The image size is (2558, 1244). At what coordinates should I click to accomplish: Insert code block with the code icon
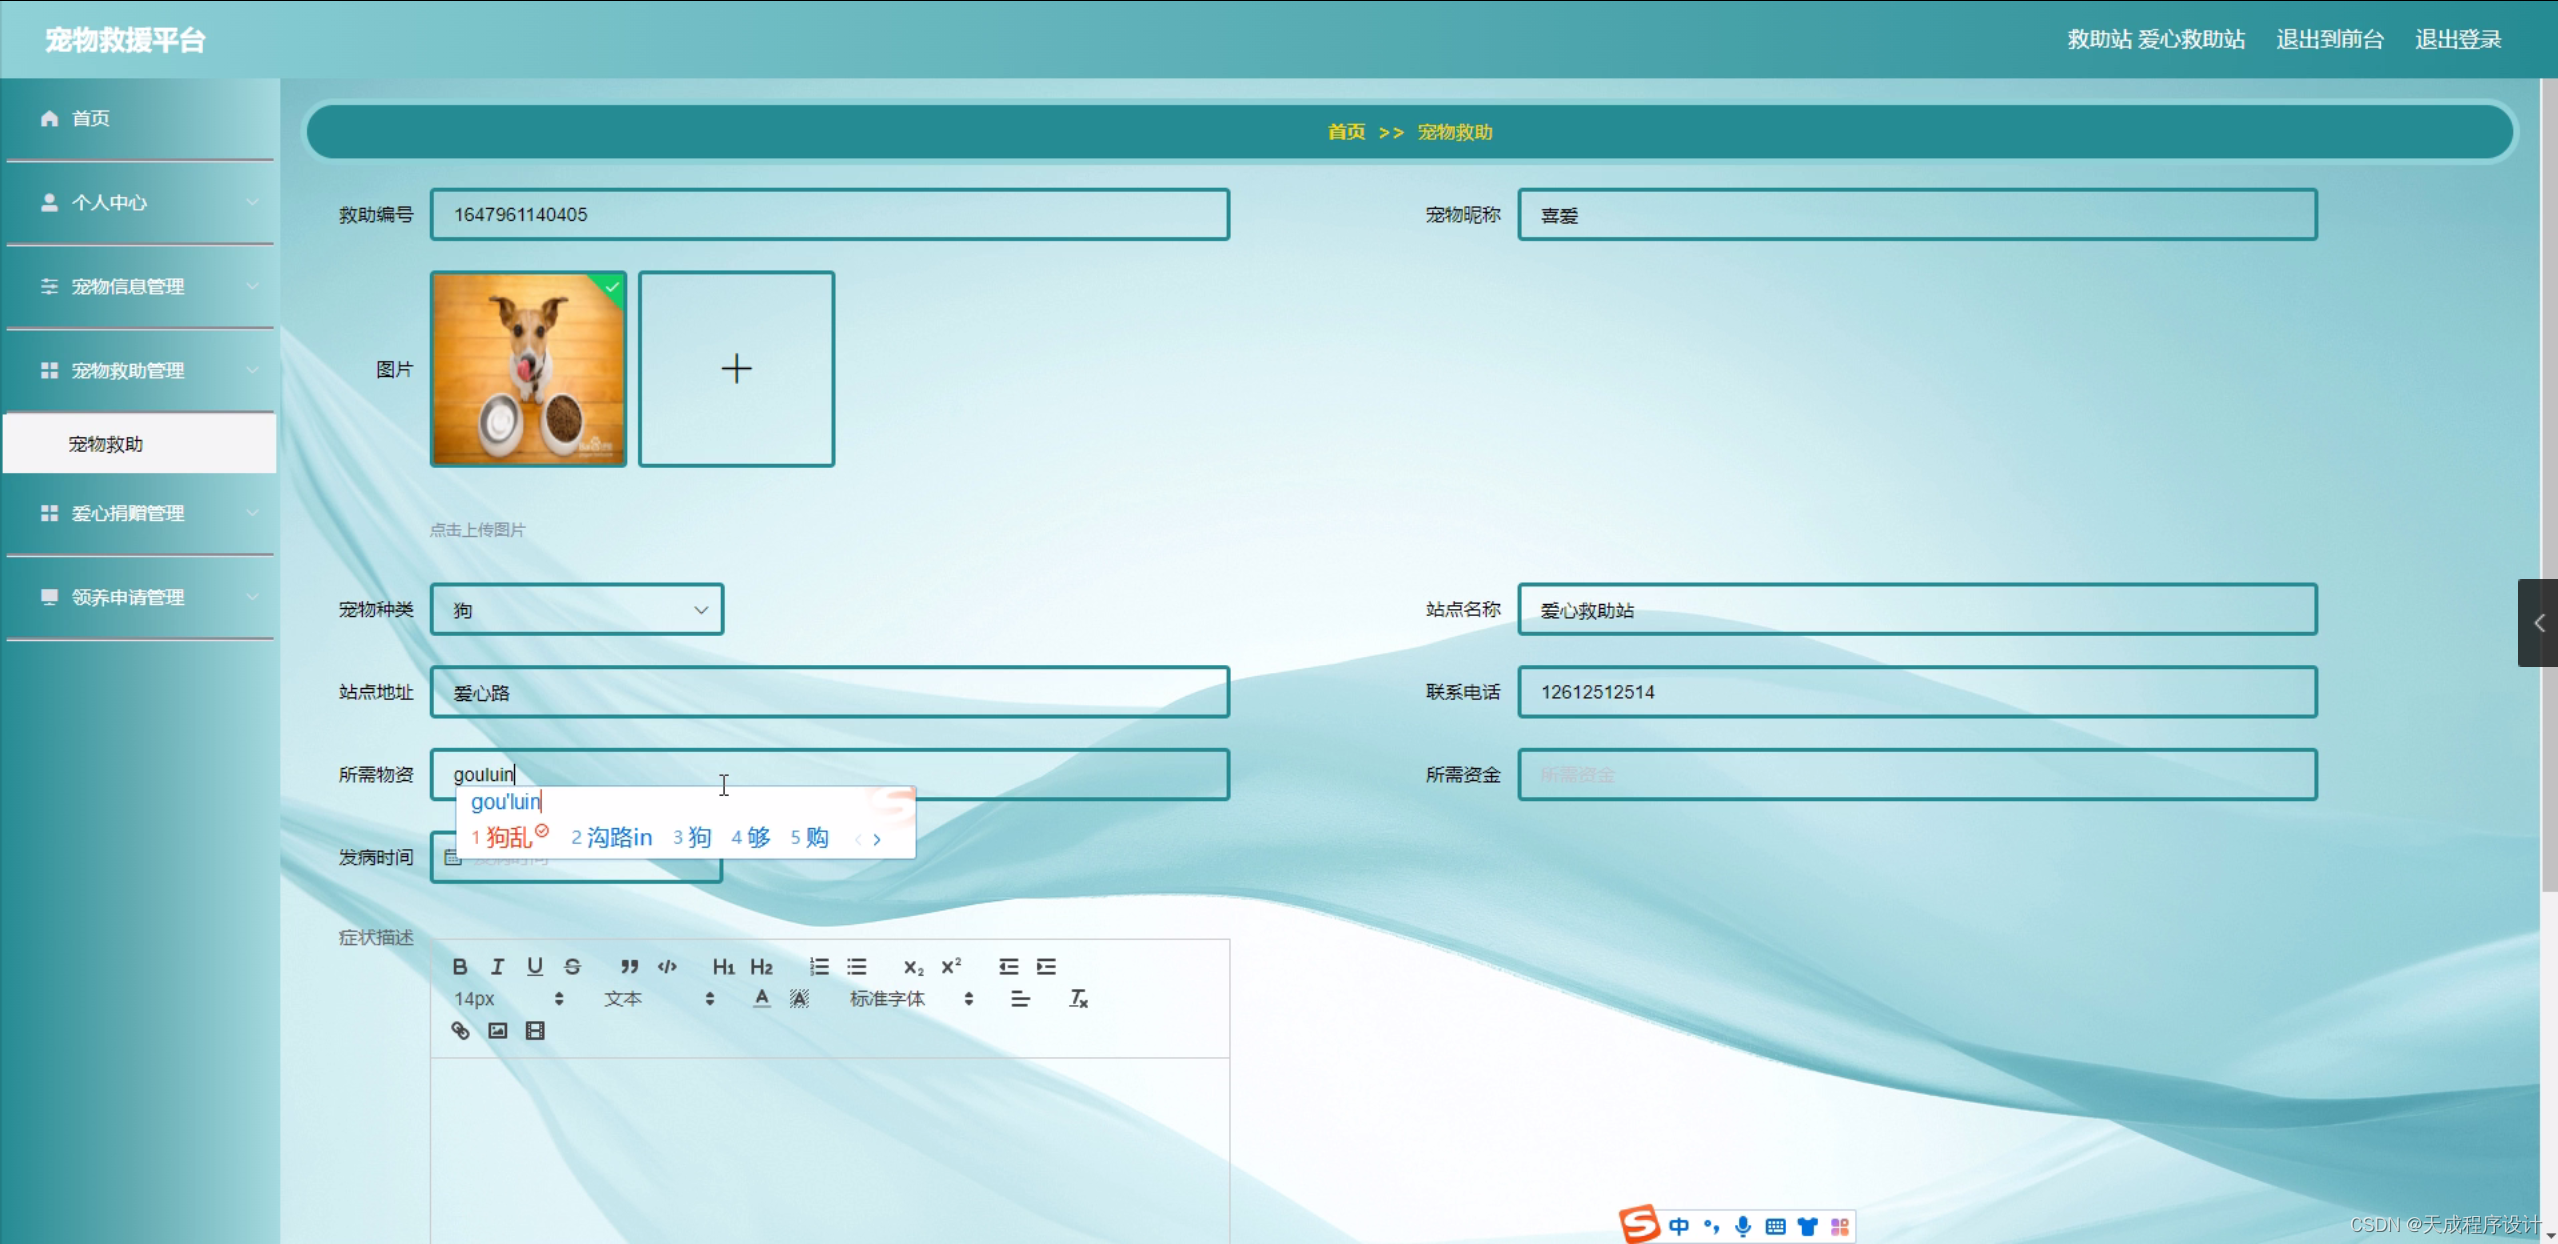pyautogui.click(x=667, y=966)
